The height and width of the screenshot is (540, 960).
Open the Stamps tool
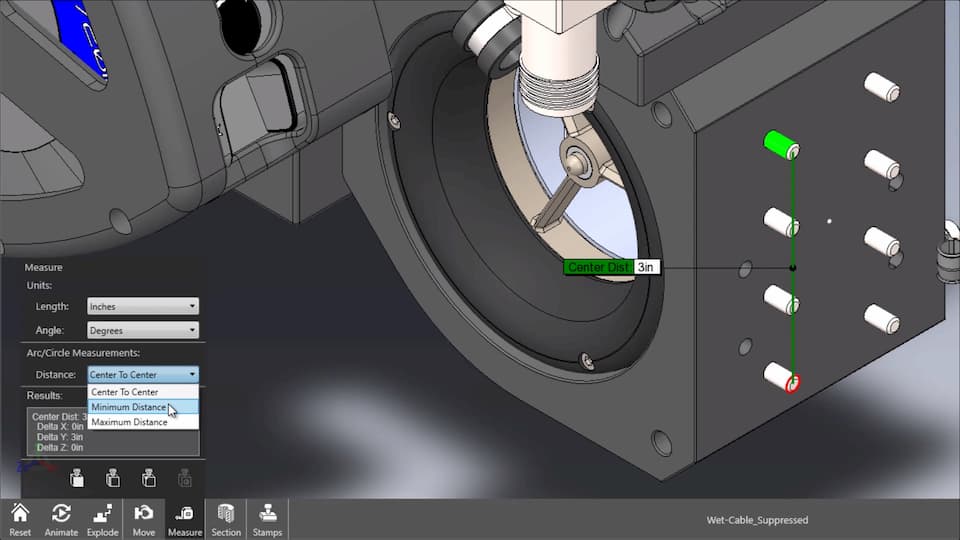(x=267, y=518)
